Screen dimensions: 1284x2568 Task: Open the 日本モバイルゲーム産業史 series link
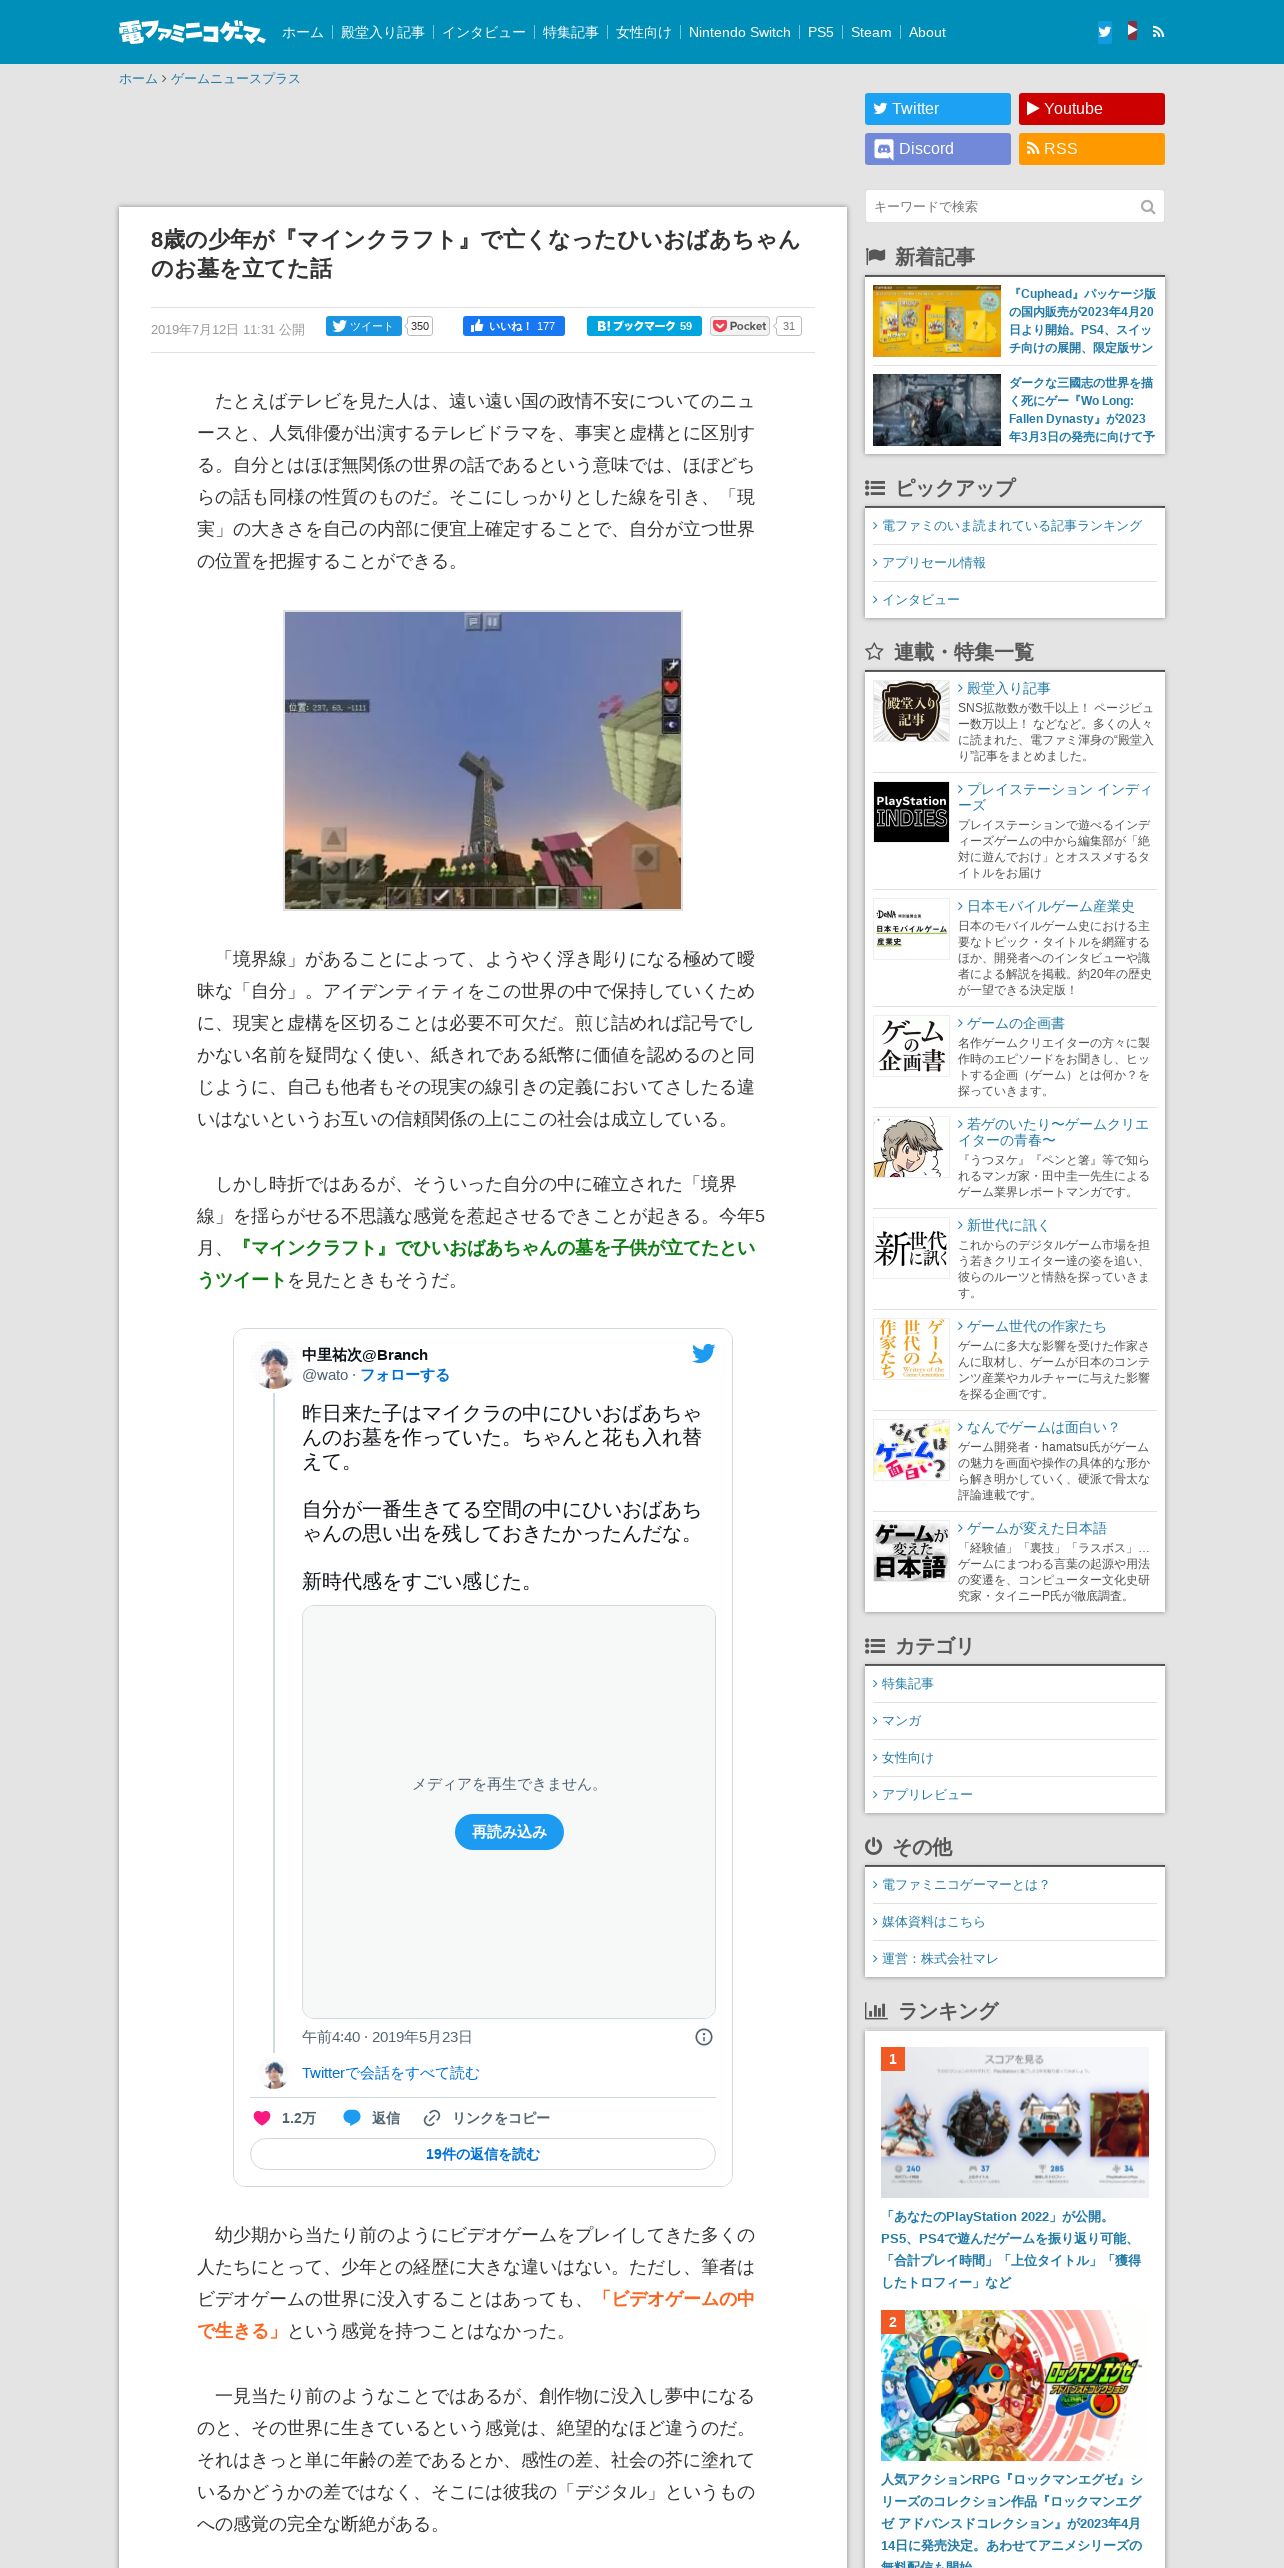(x=1049, y=906)
